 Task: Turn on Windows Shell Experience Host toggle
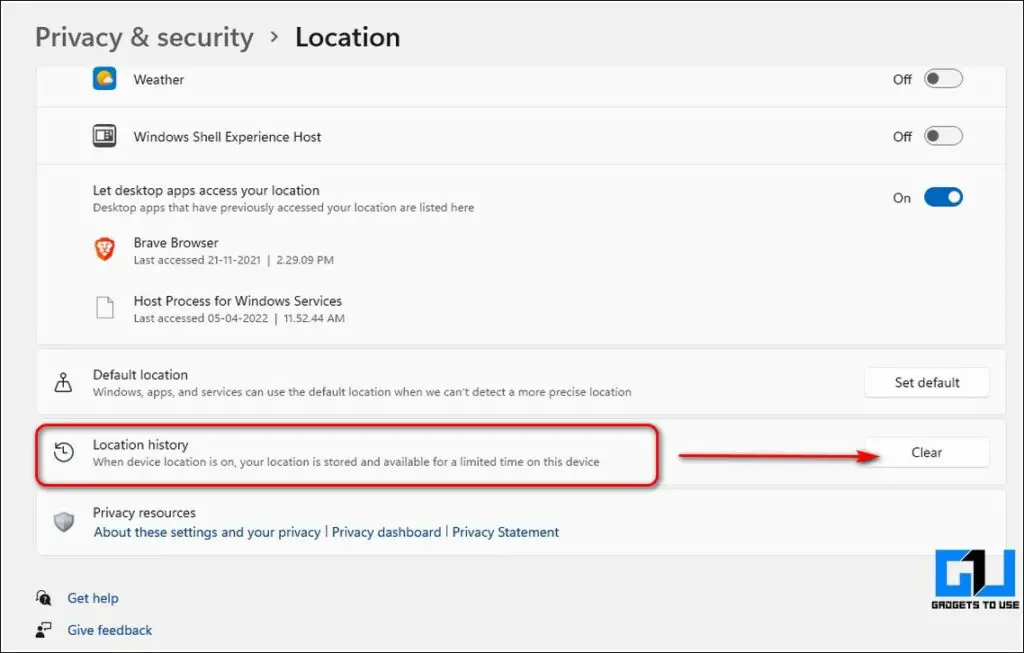[942, 136]
